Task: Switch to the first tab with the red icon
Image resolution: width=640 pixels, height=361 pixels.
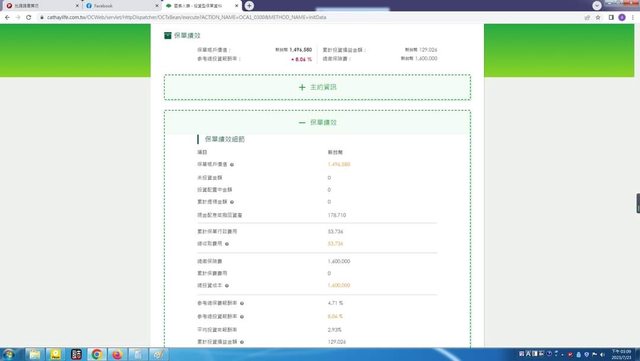Action: 41,6
